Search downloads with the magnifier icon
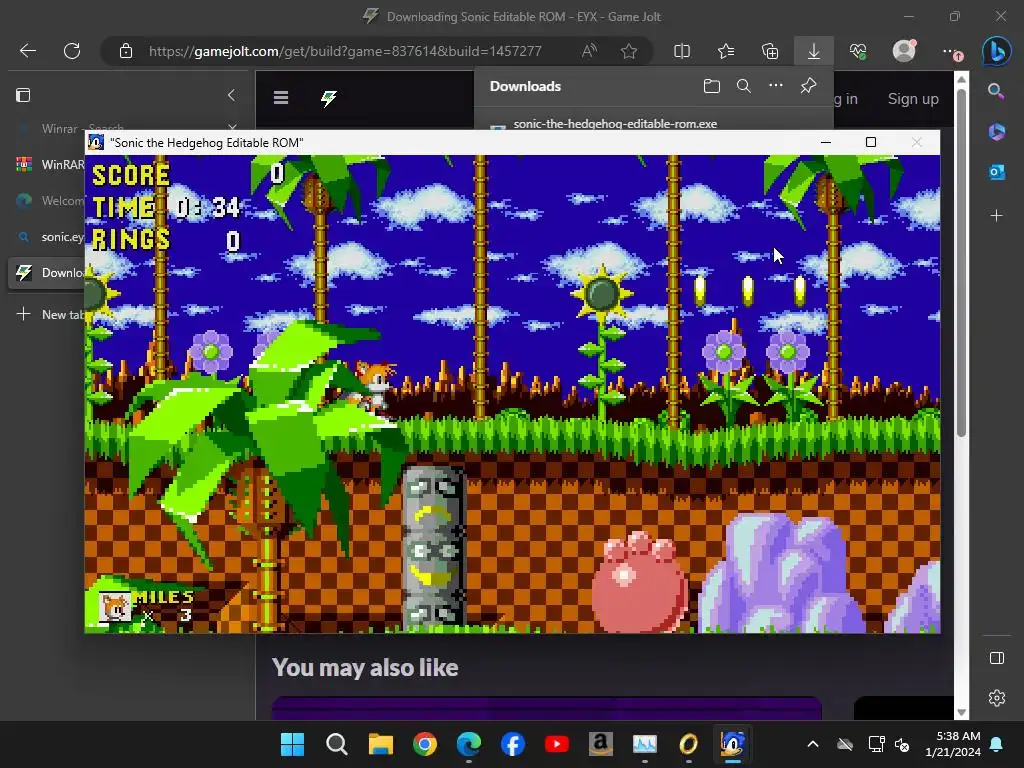This screenshot has width=1024, height=768. (x=744, y=86)
